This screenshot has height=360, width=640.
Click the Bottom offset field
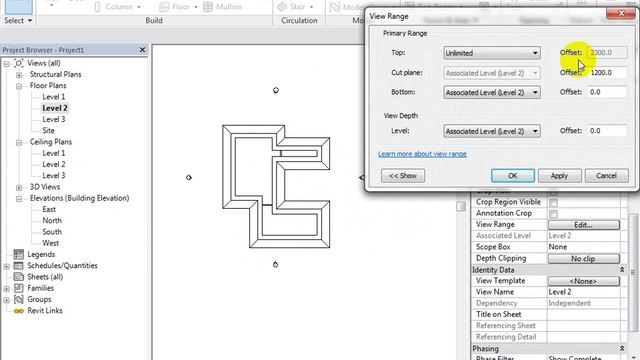(x=607, y=92)
